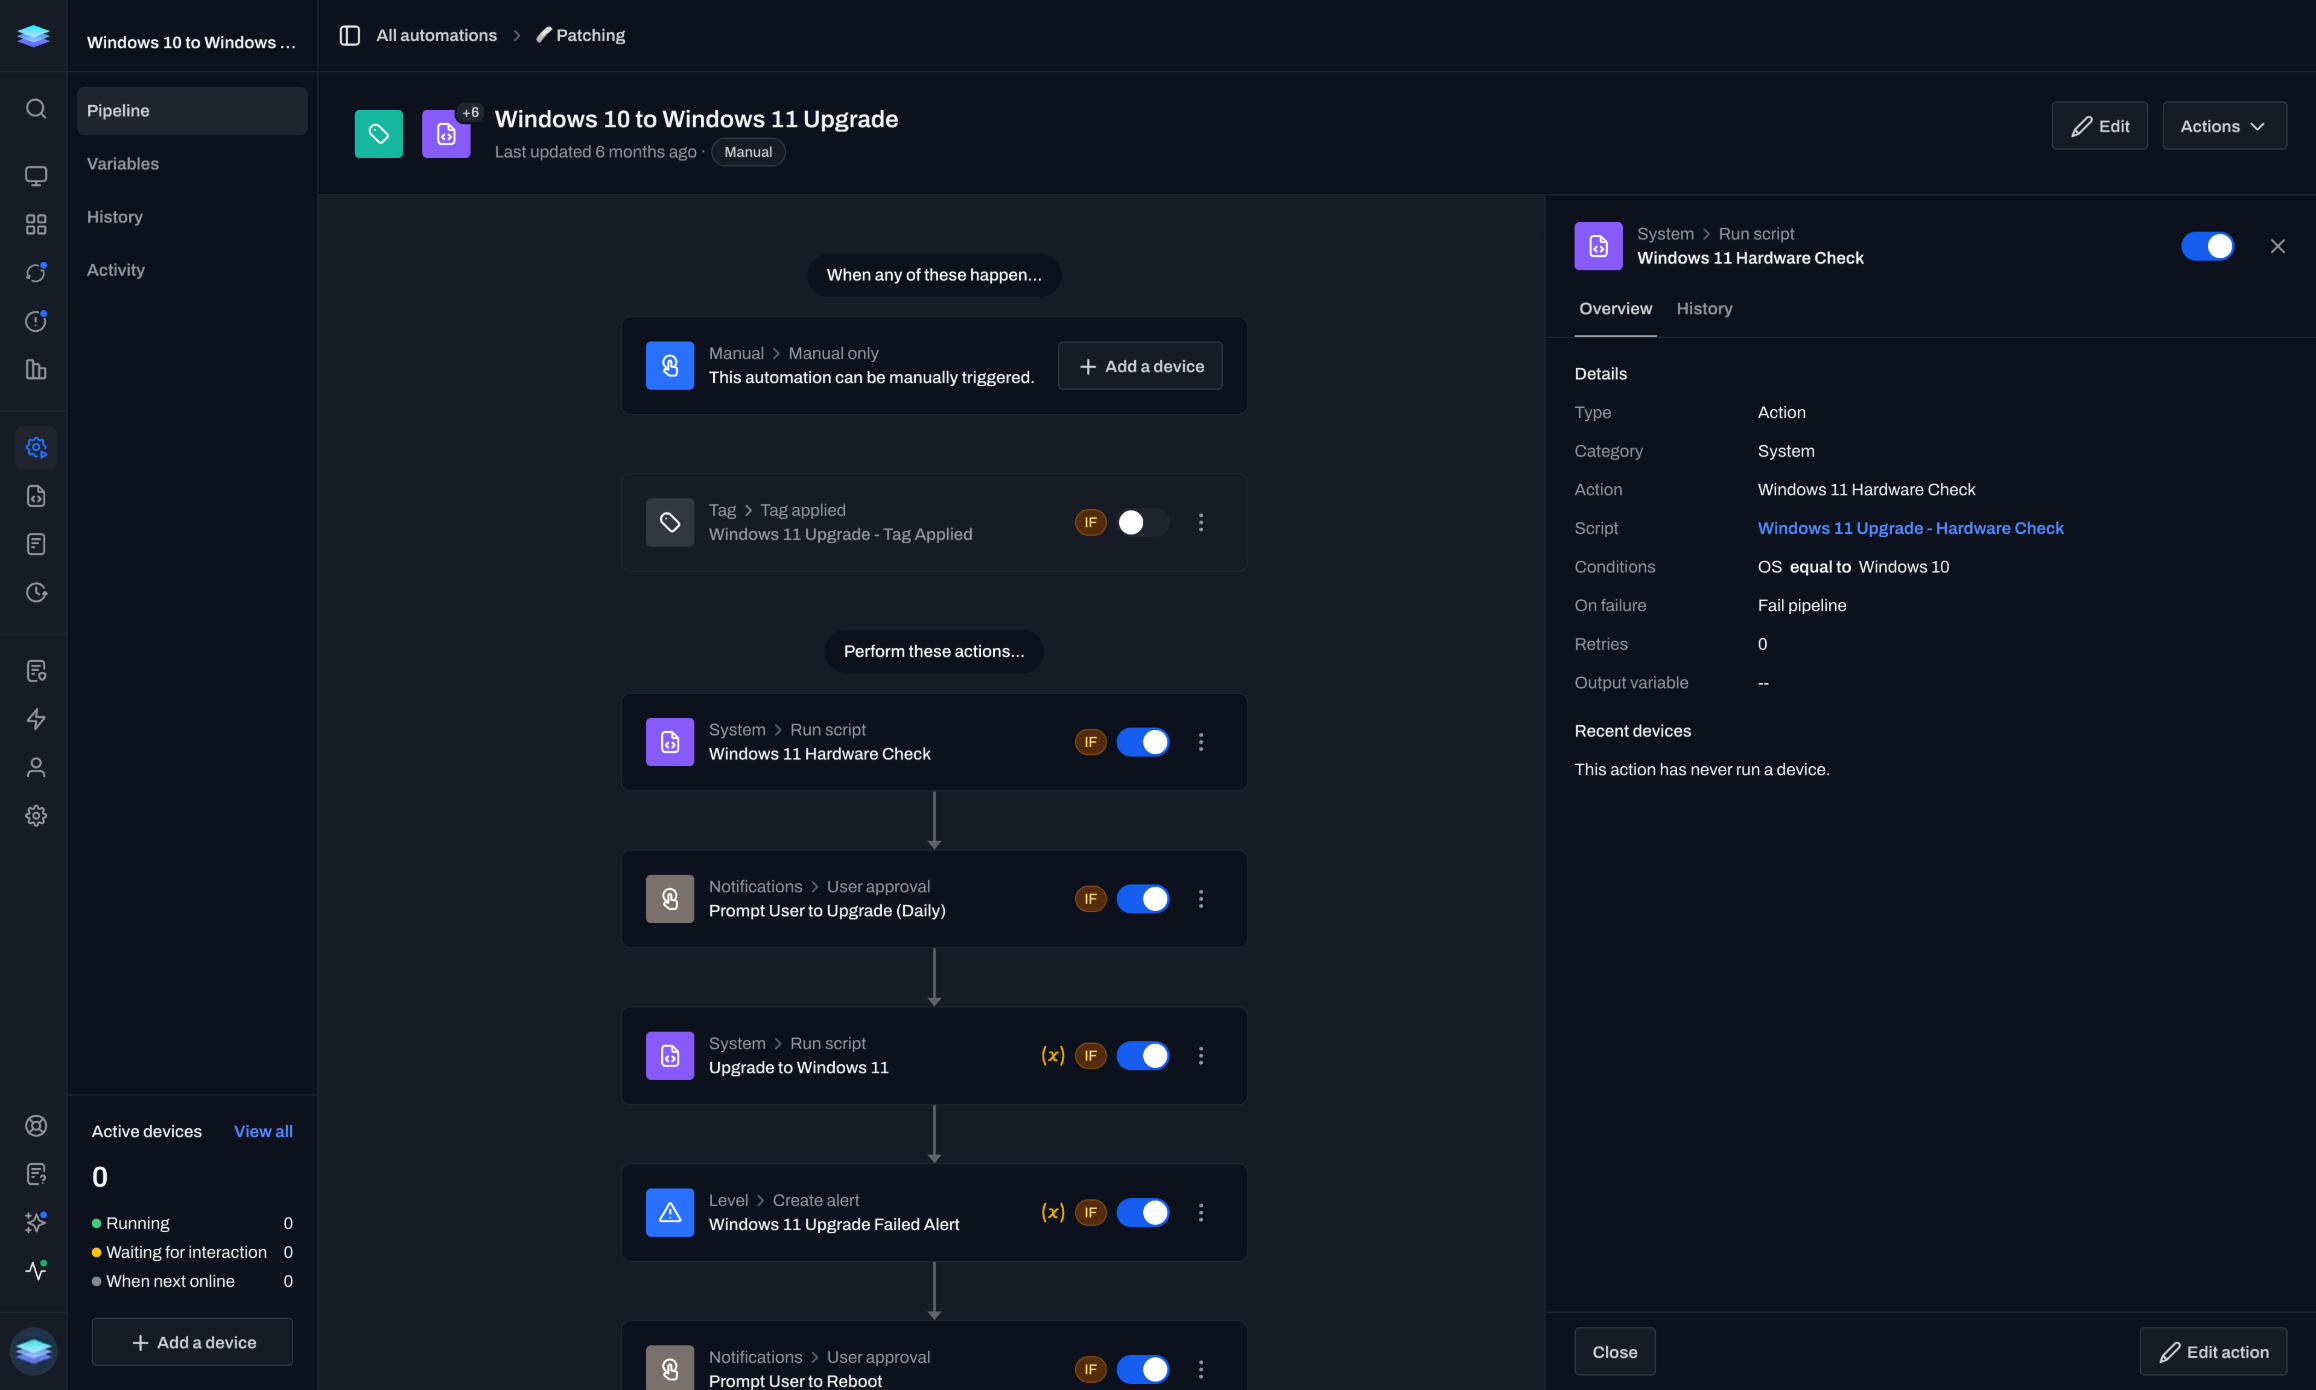Open the devices monitor icon in the rail
2316x1390 pixels.
(x=36, y=177)
